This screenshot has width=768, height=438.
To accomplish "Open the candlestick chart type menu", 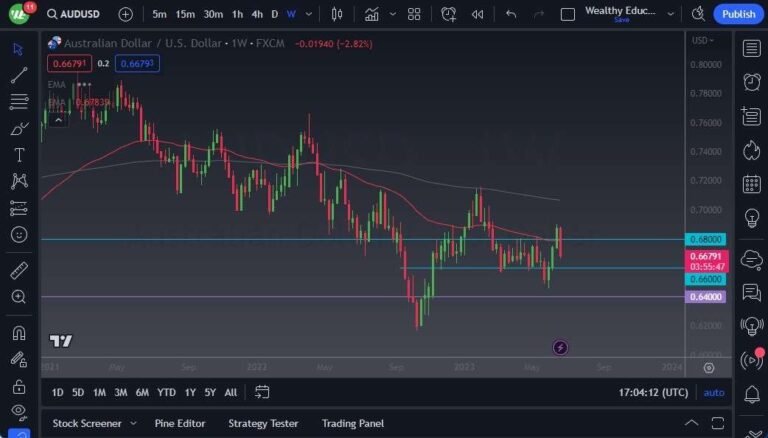I will pos(336,14).
